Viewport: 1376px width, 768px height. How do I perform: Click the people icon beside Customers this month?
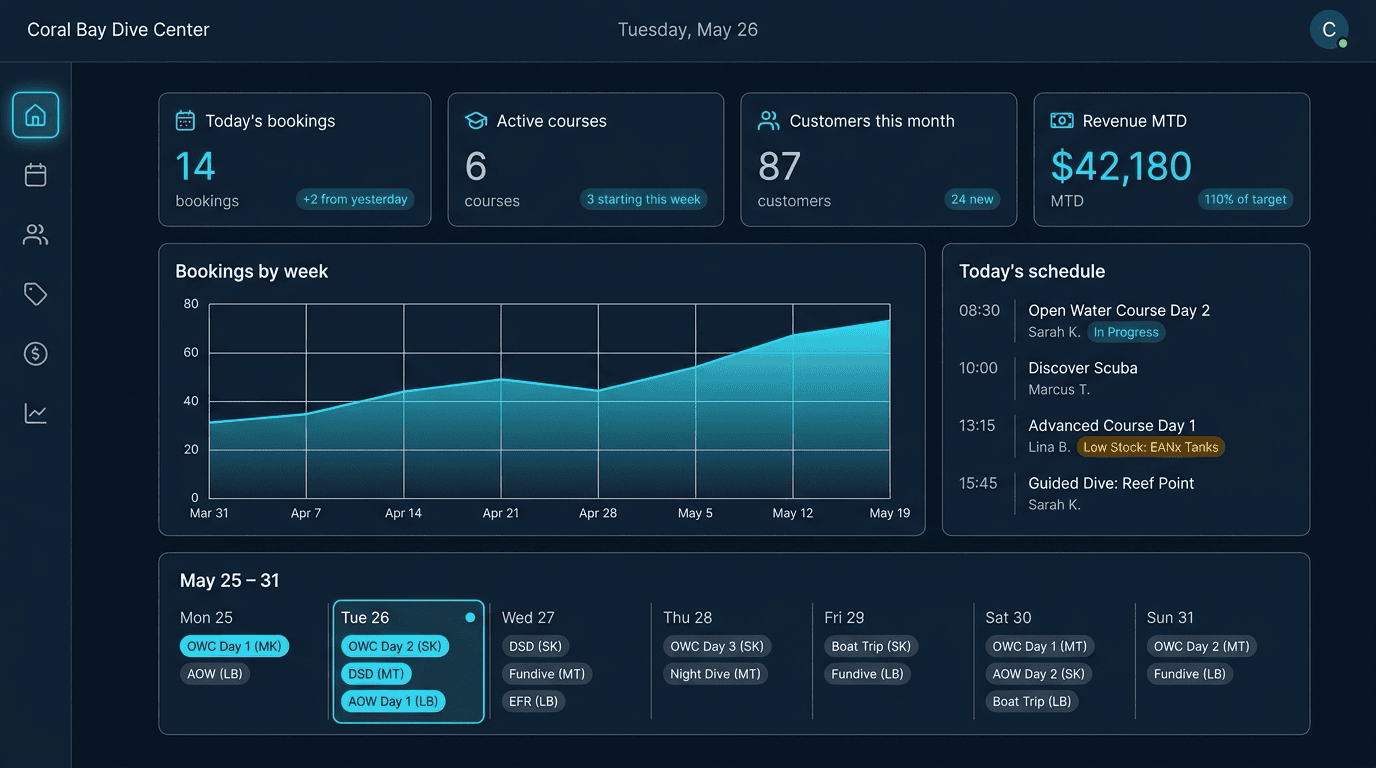click(x=768, y=120)
